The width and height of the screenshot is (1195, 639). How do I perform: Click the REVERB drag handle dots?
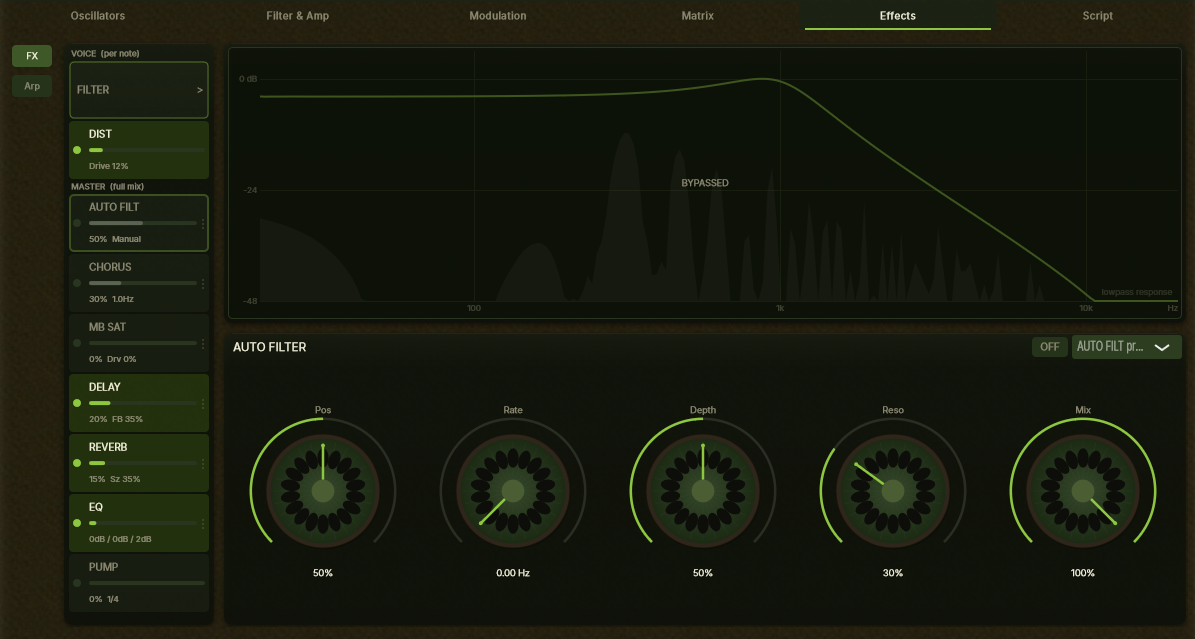[x=203, y=463]
